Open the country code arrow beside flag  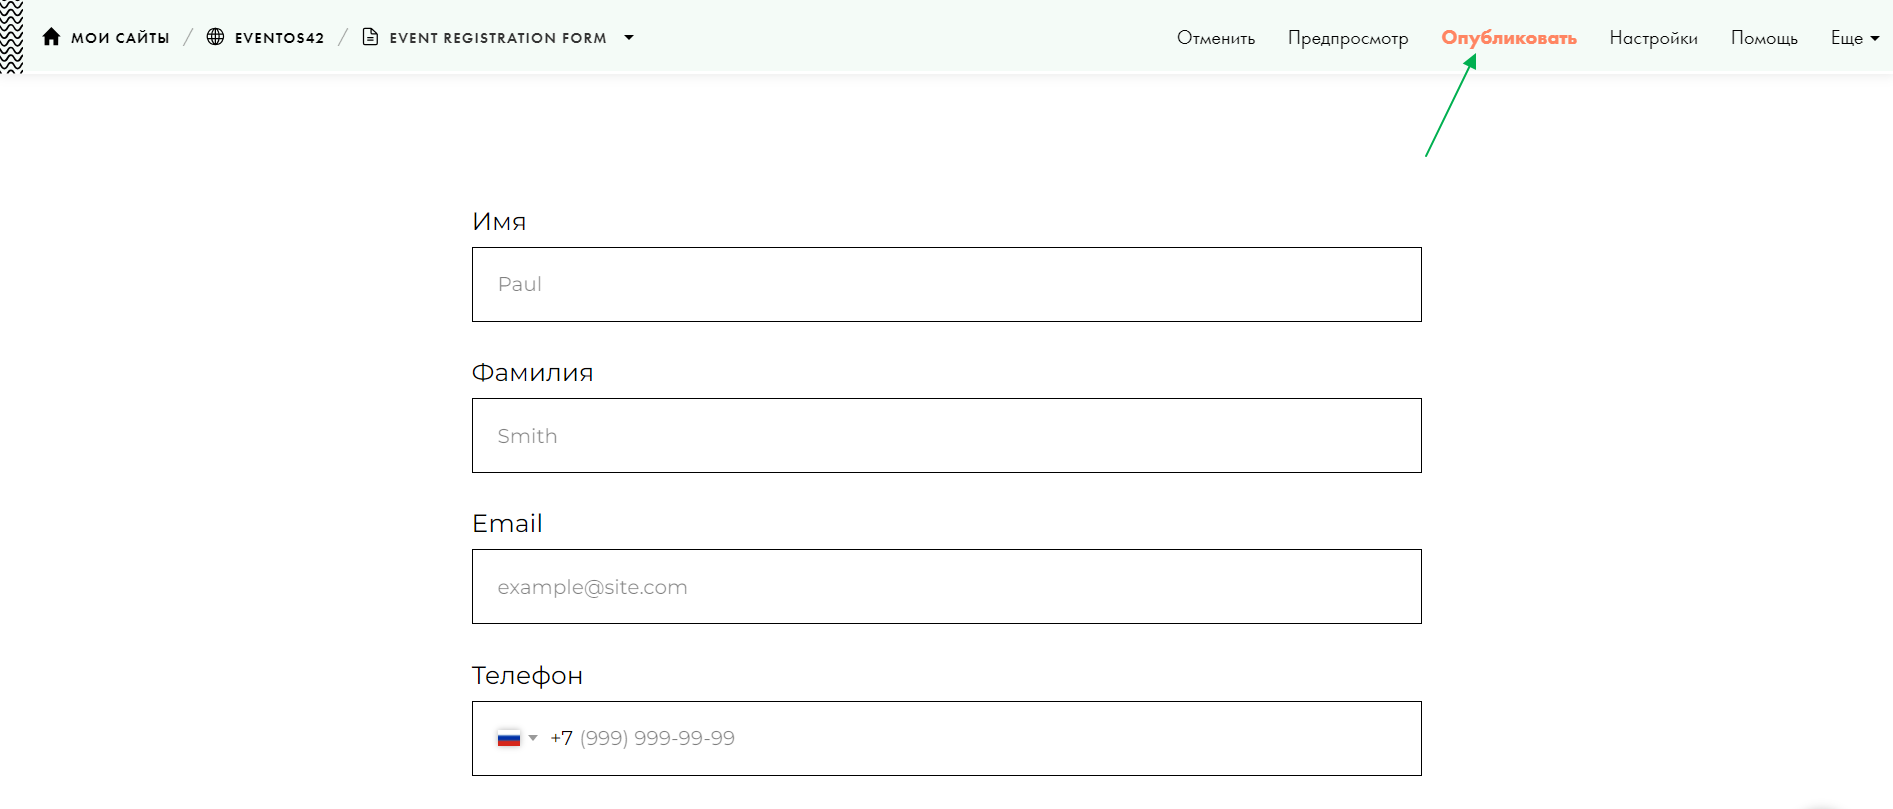coord(533,738)
